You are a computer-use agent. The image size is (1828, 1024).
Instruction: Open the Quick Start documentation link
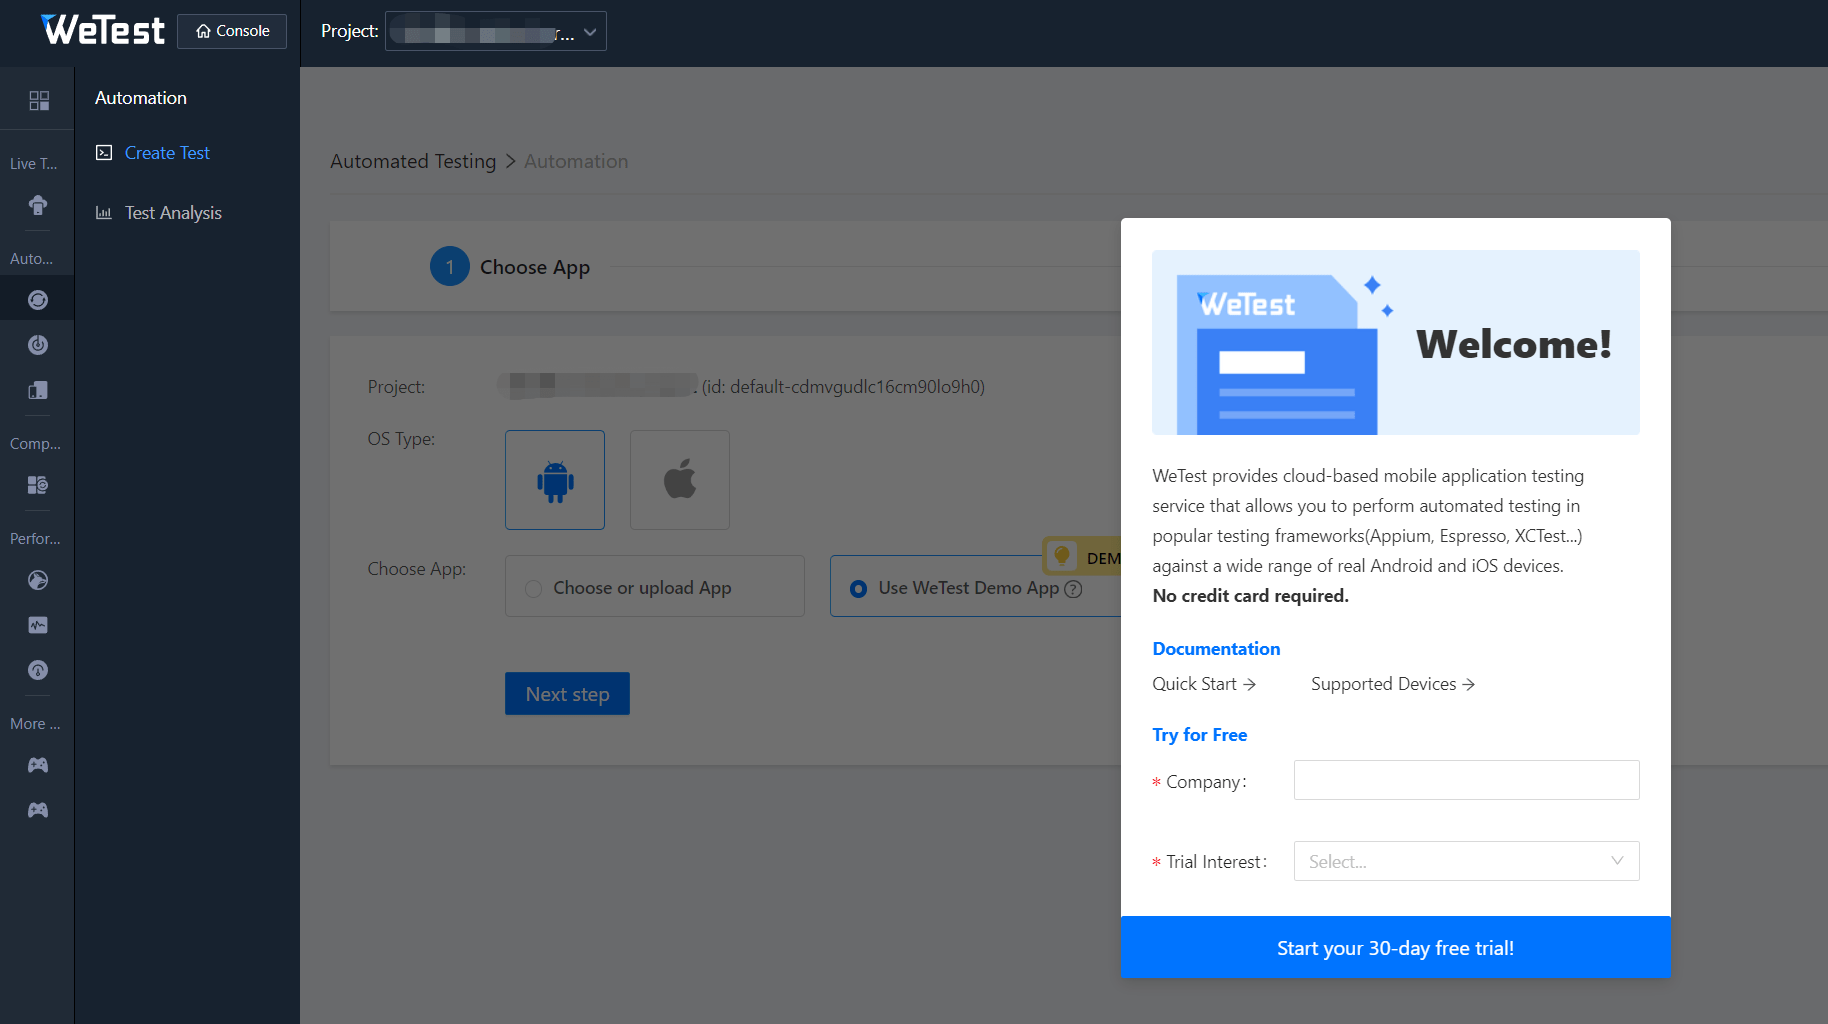pos(1204,684)
